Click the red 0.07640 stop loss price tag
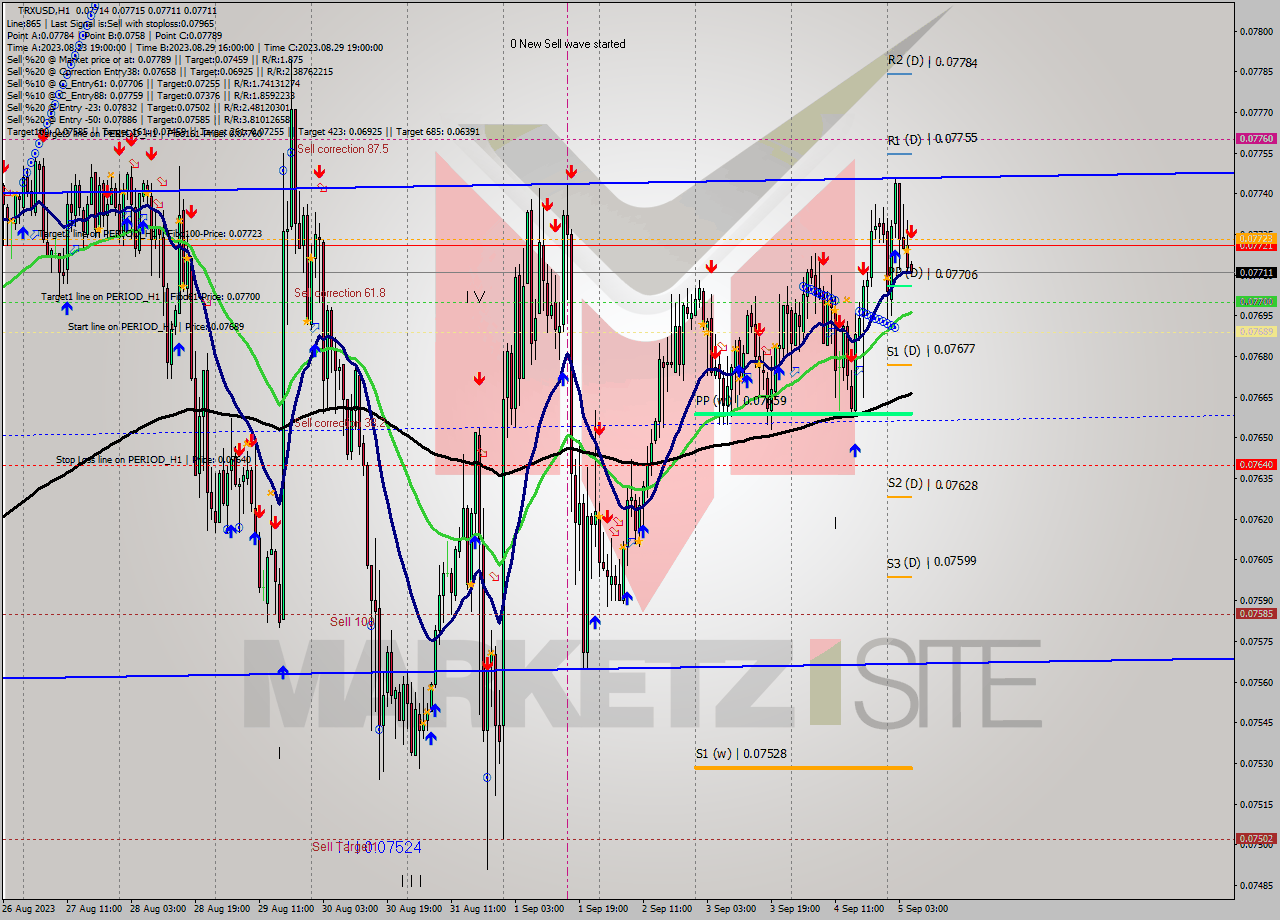The width and height of the screenshot is (1280, 920). pos(1256,465)
